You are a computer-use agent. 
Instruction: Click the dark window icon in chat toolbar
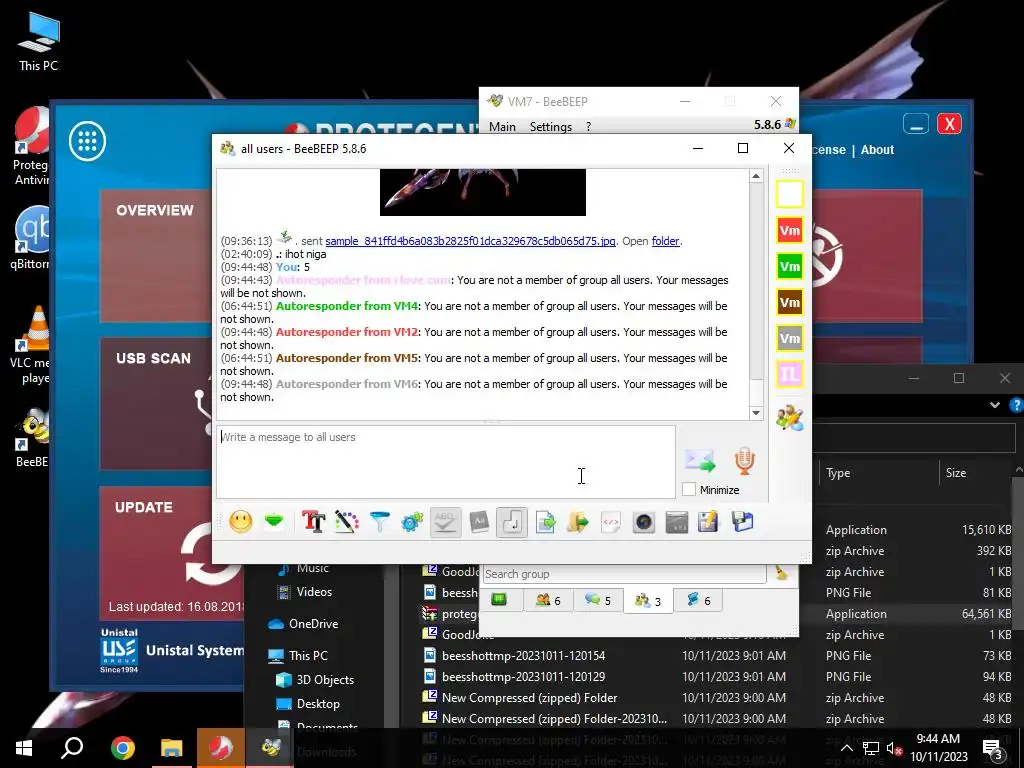pos(677,522)
